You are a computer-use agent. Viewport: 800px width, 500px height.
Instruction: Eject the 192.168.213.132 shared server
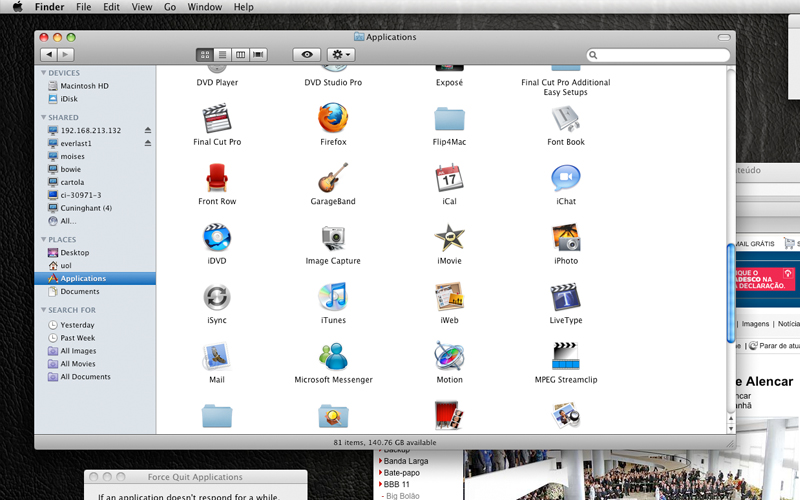point(147,130)
